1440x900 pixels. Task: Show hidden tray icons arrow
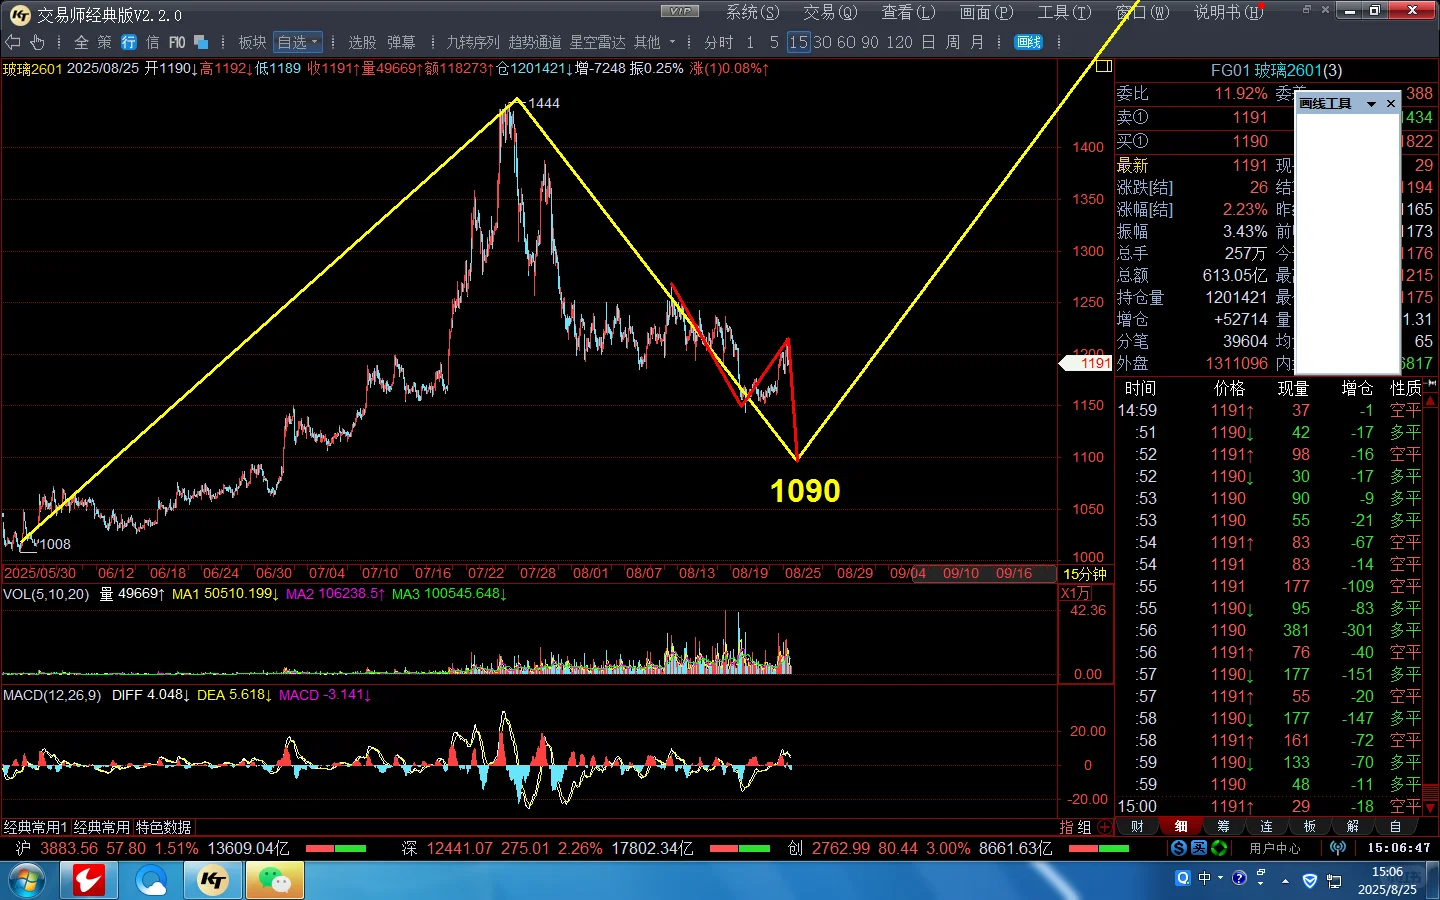click(x=1285, y=881)
